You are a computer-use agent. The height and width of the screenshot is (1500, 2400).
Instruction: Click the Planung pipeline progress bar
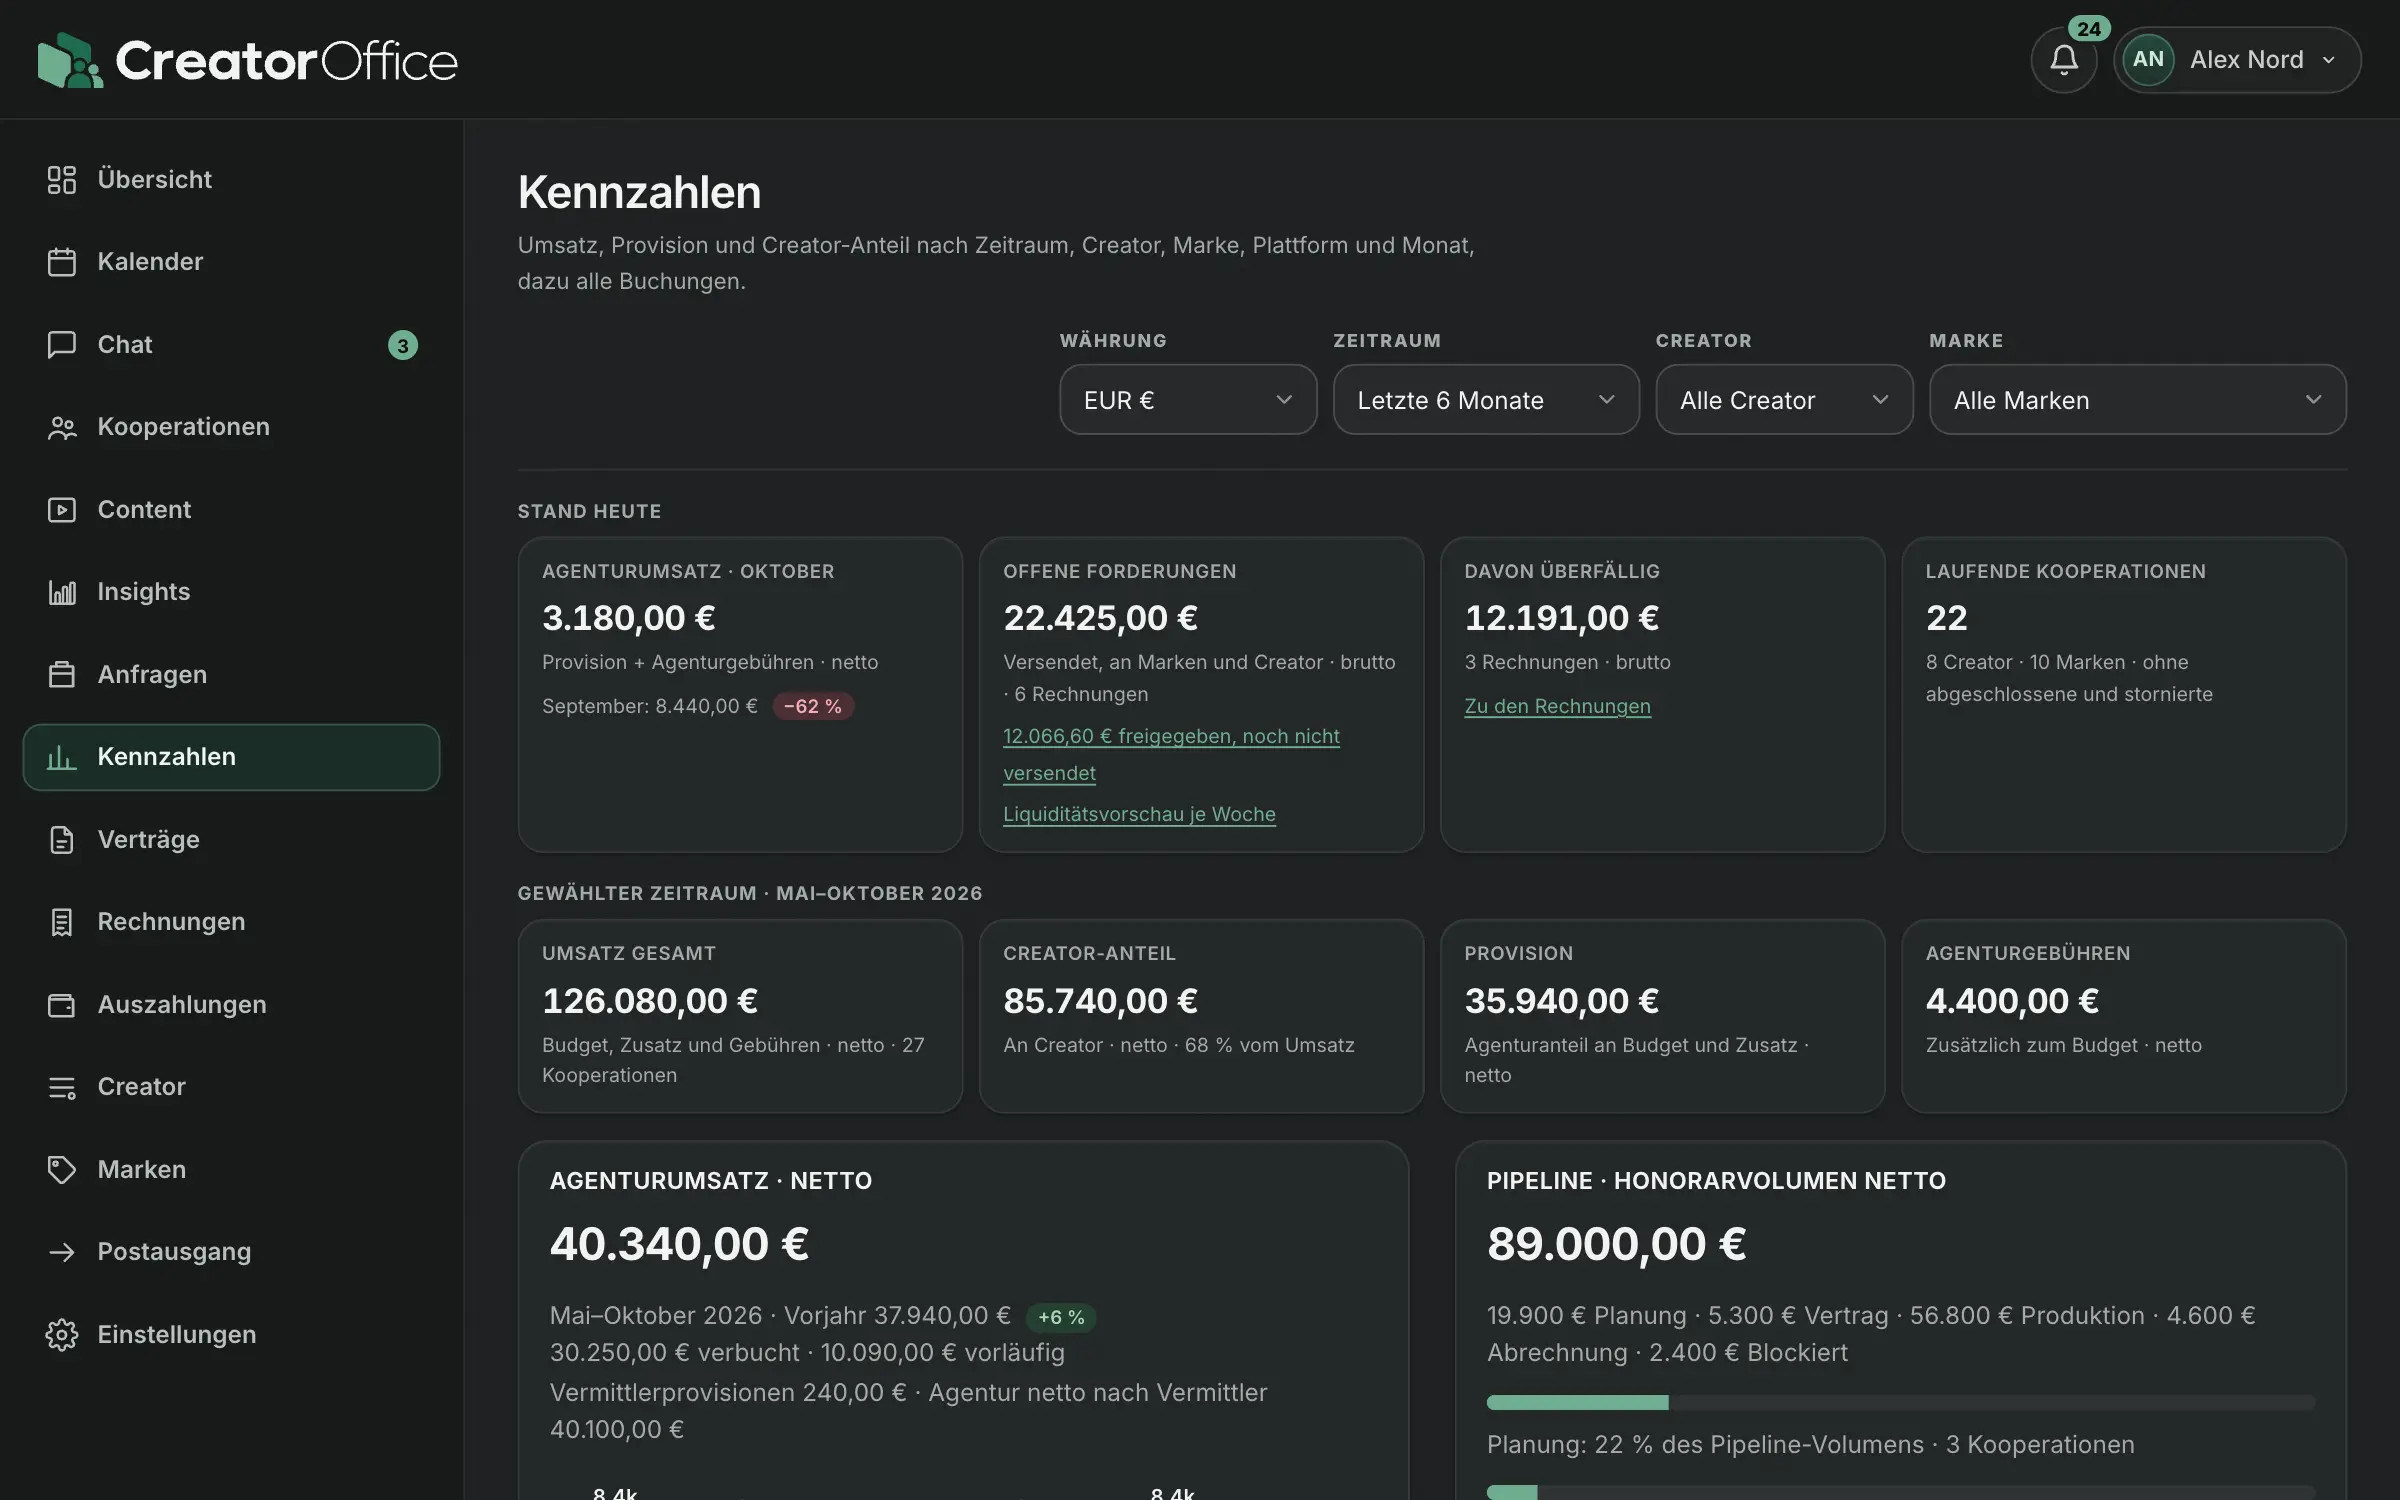coord(1900,1402)
